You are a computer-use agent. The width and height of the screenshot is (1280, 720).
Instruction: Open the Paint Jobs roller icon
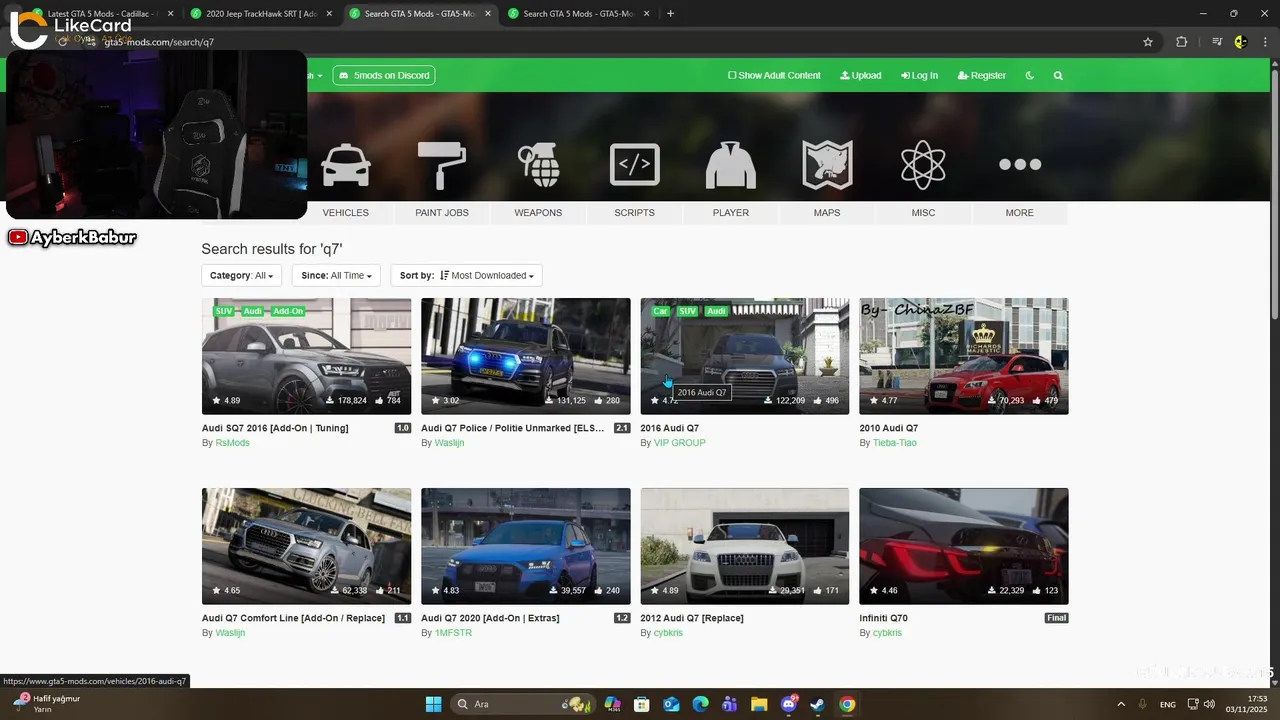point(441,165)
